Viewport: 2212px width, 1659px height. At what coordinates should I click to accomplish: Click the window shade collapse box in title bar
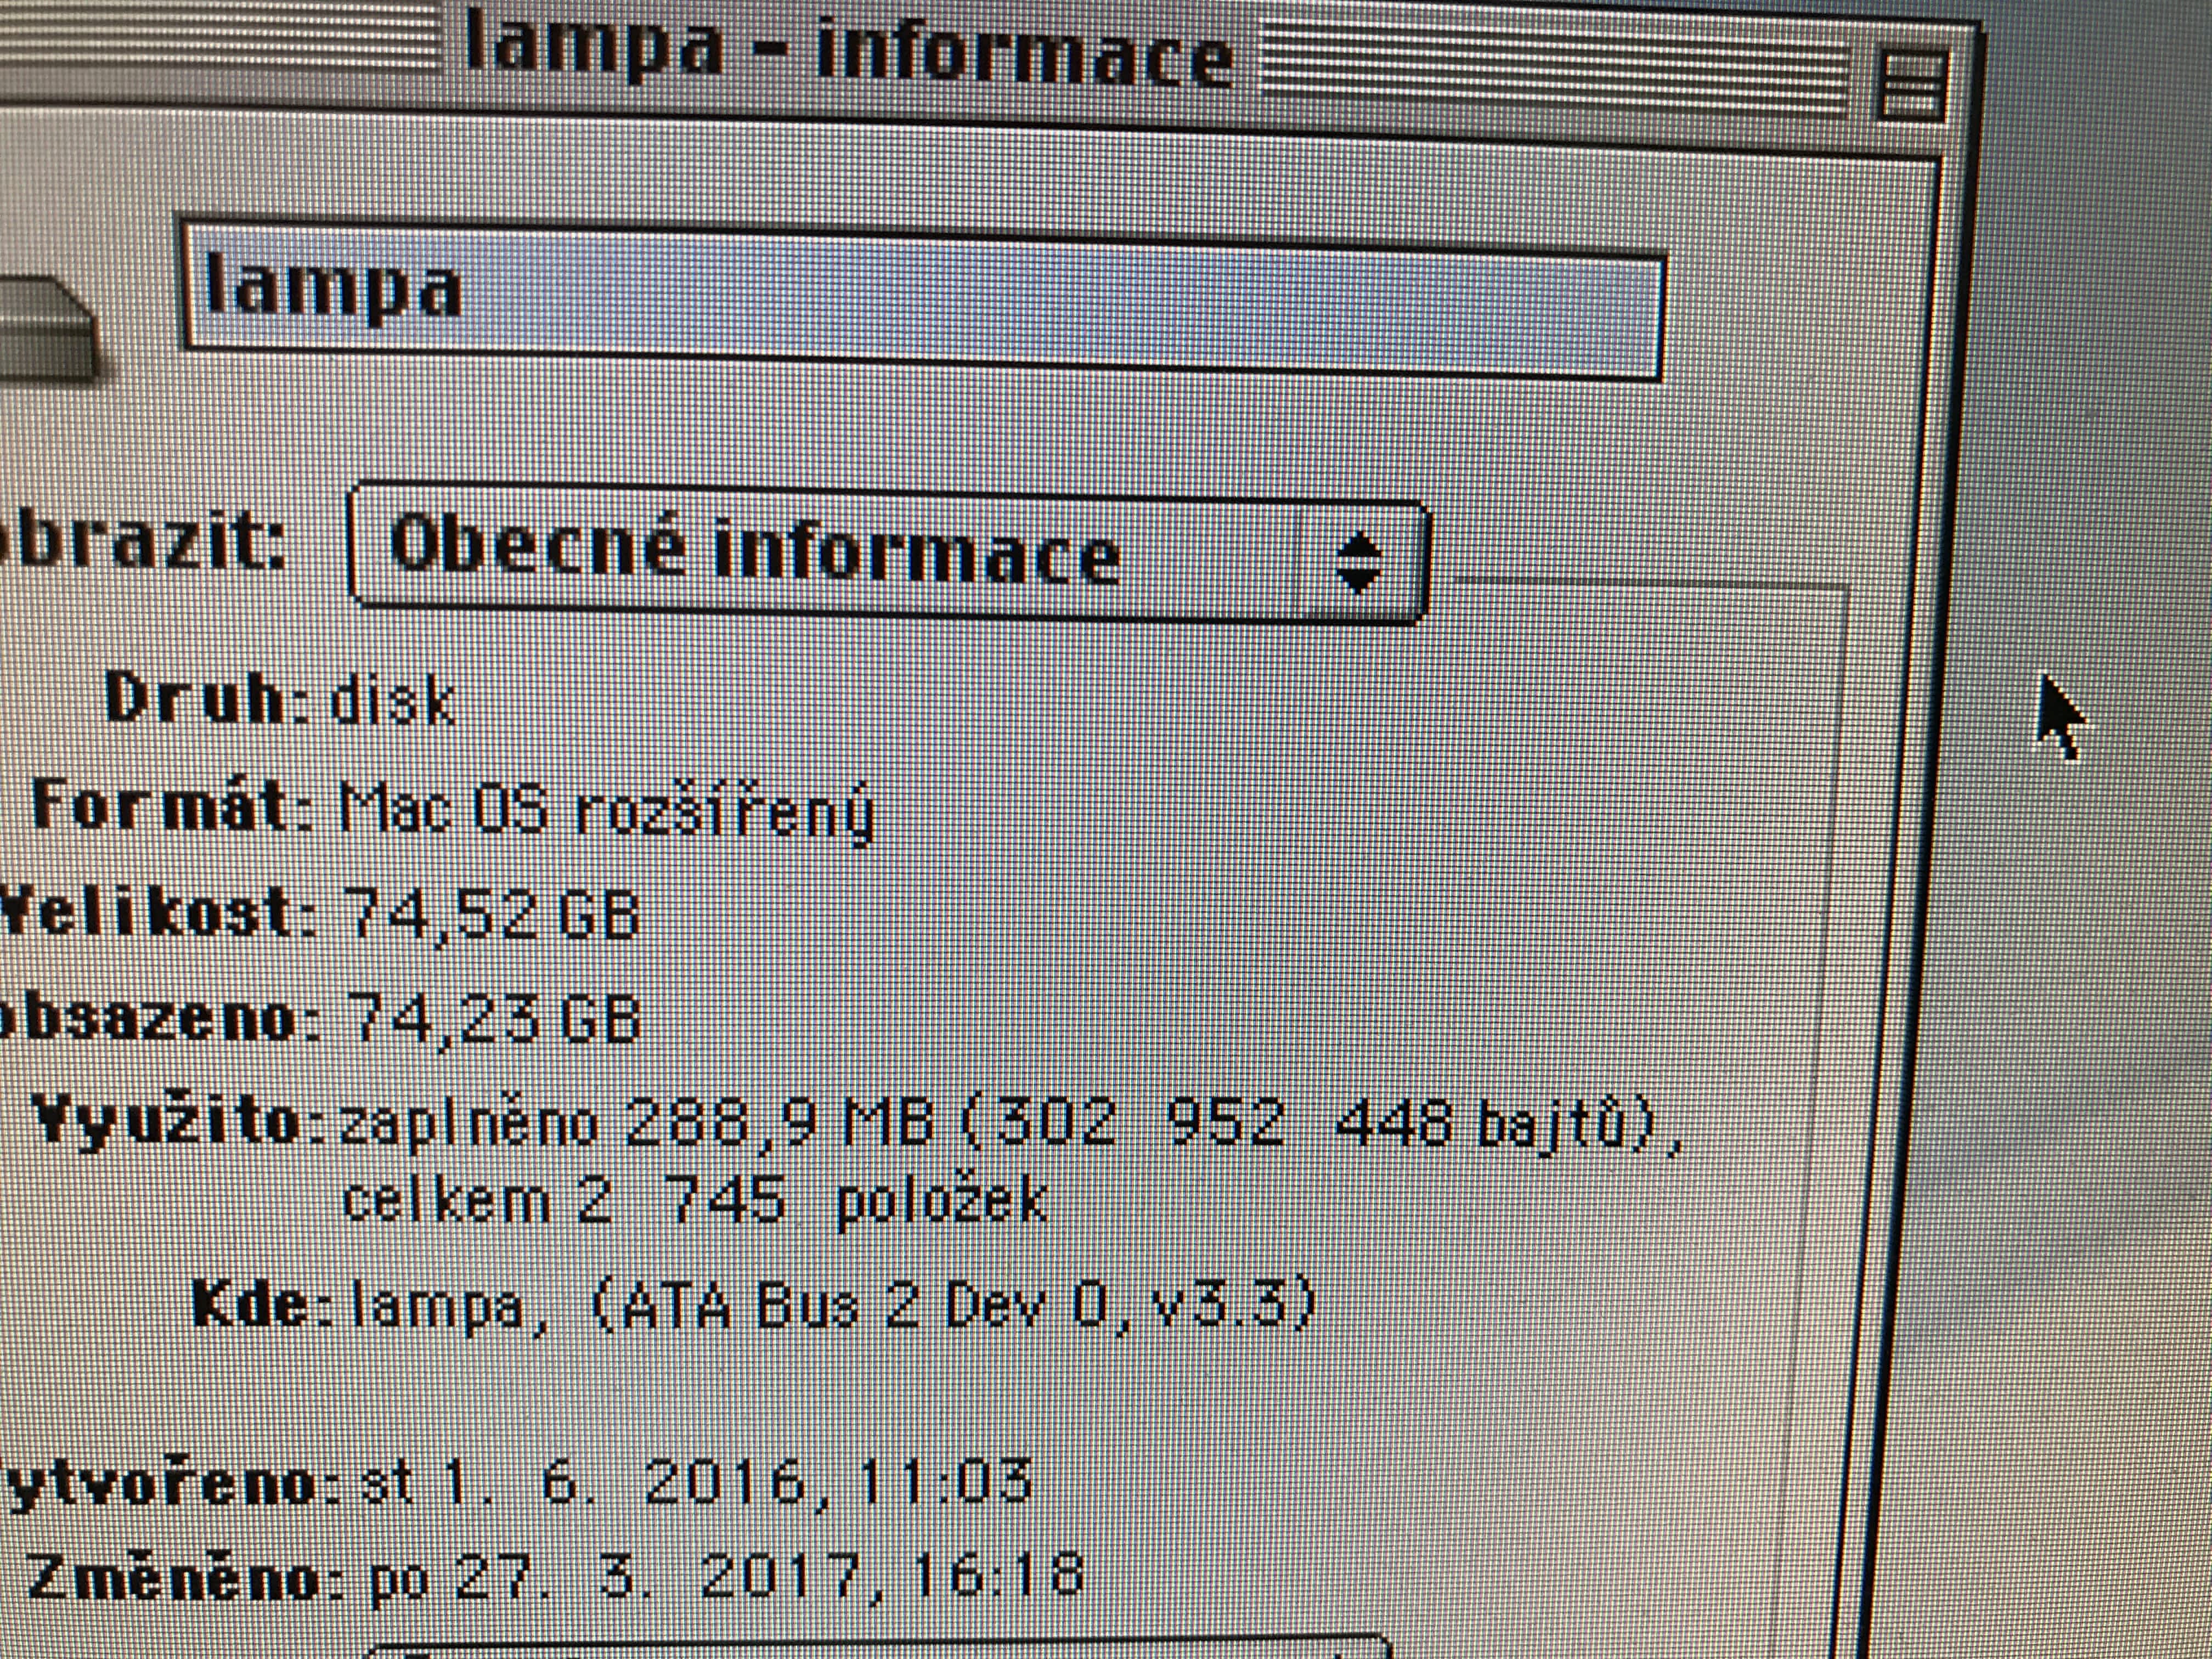pos(1912,86)
